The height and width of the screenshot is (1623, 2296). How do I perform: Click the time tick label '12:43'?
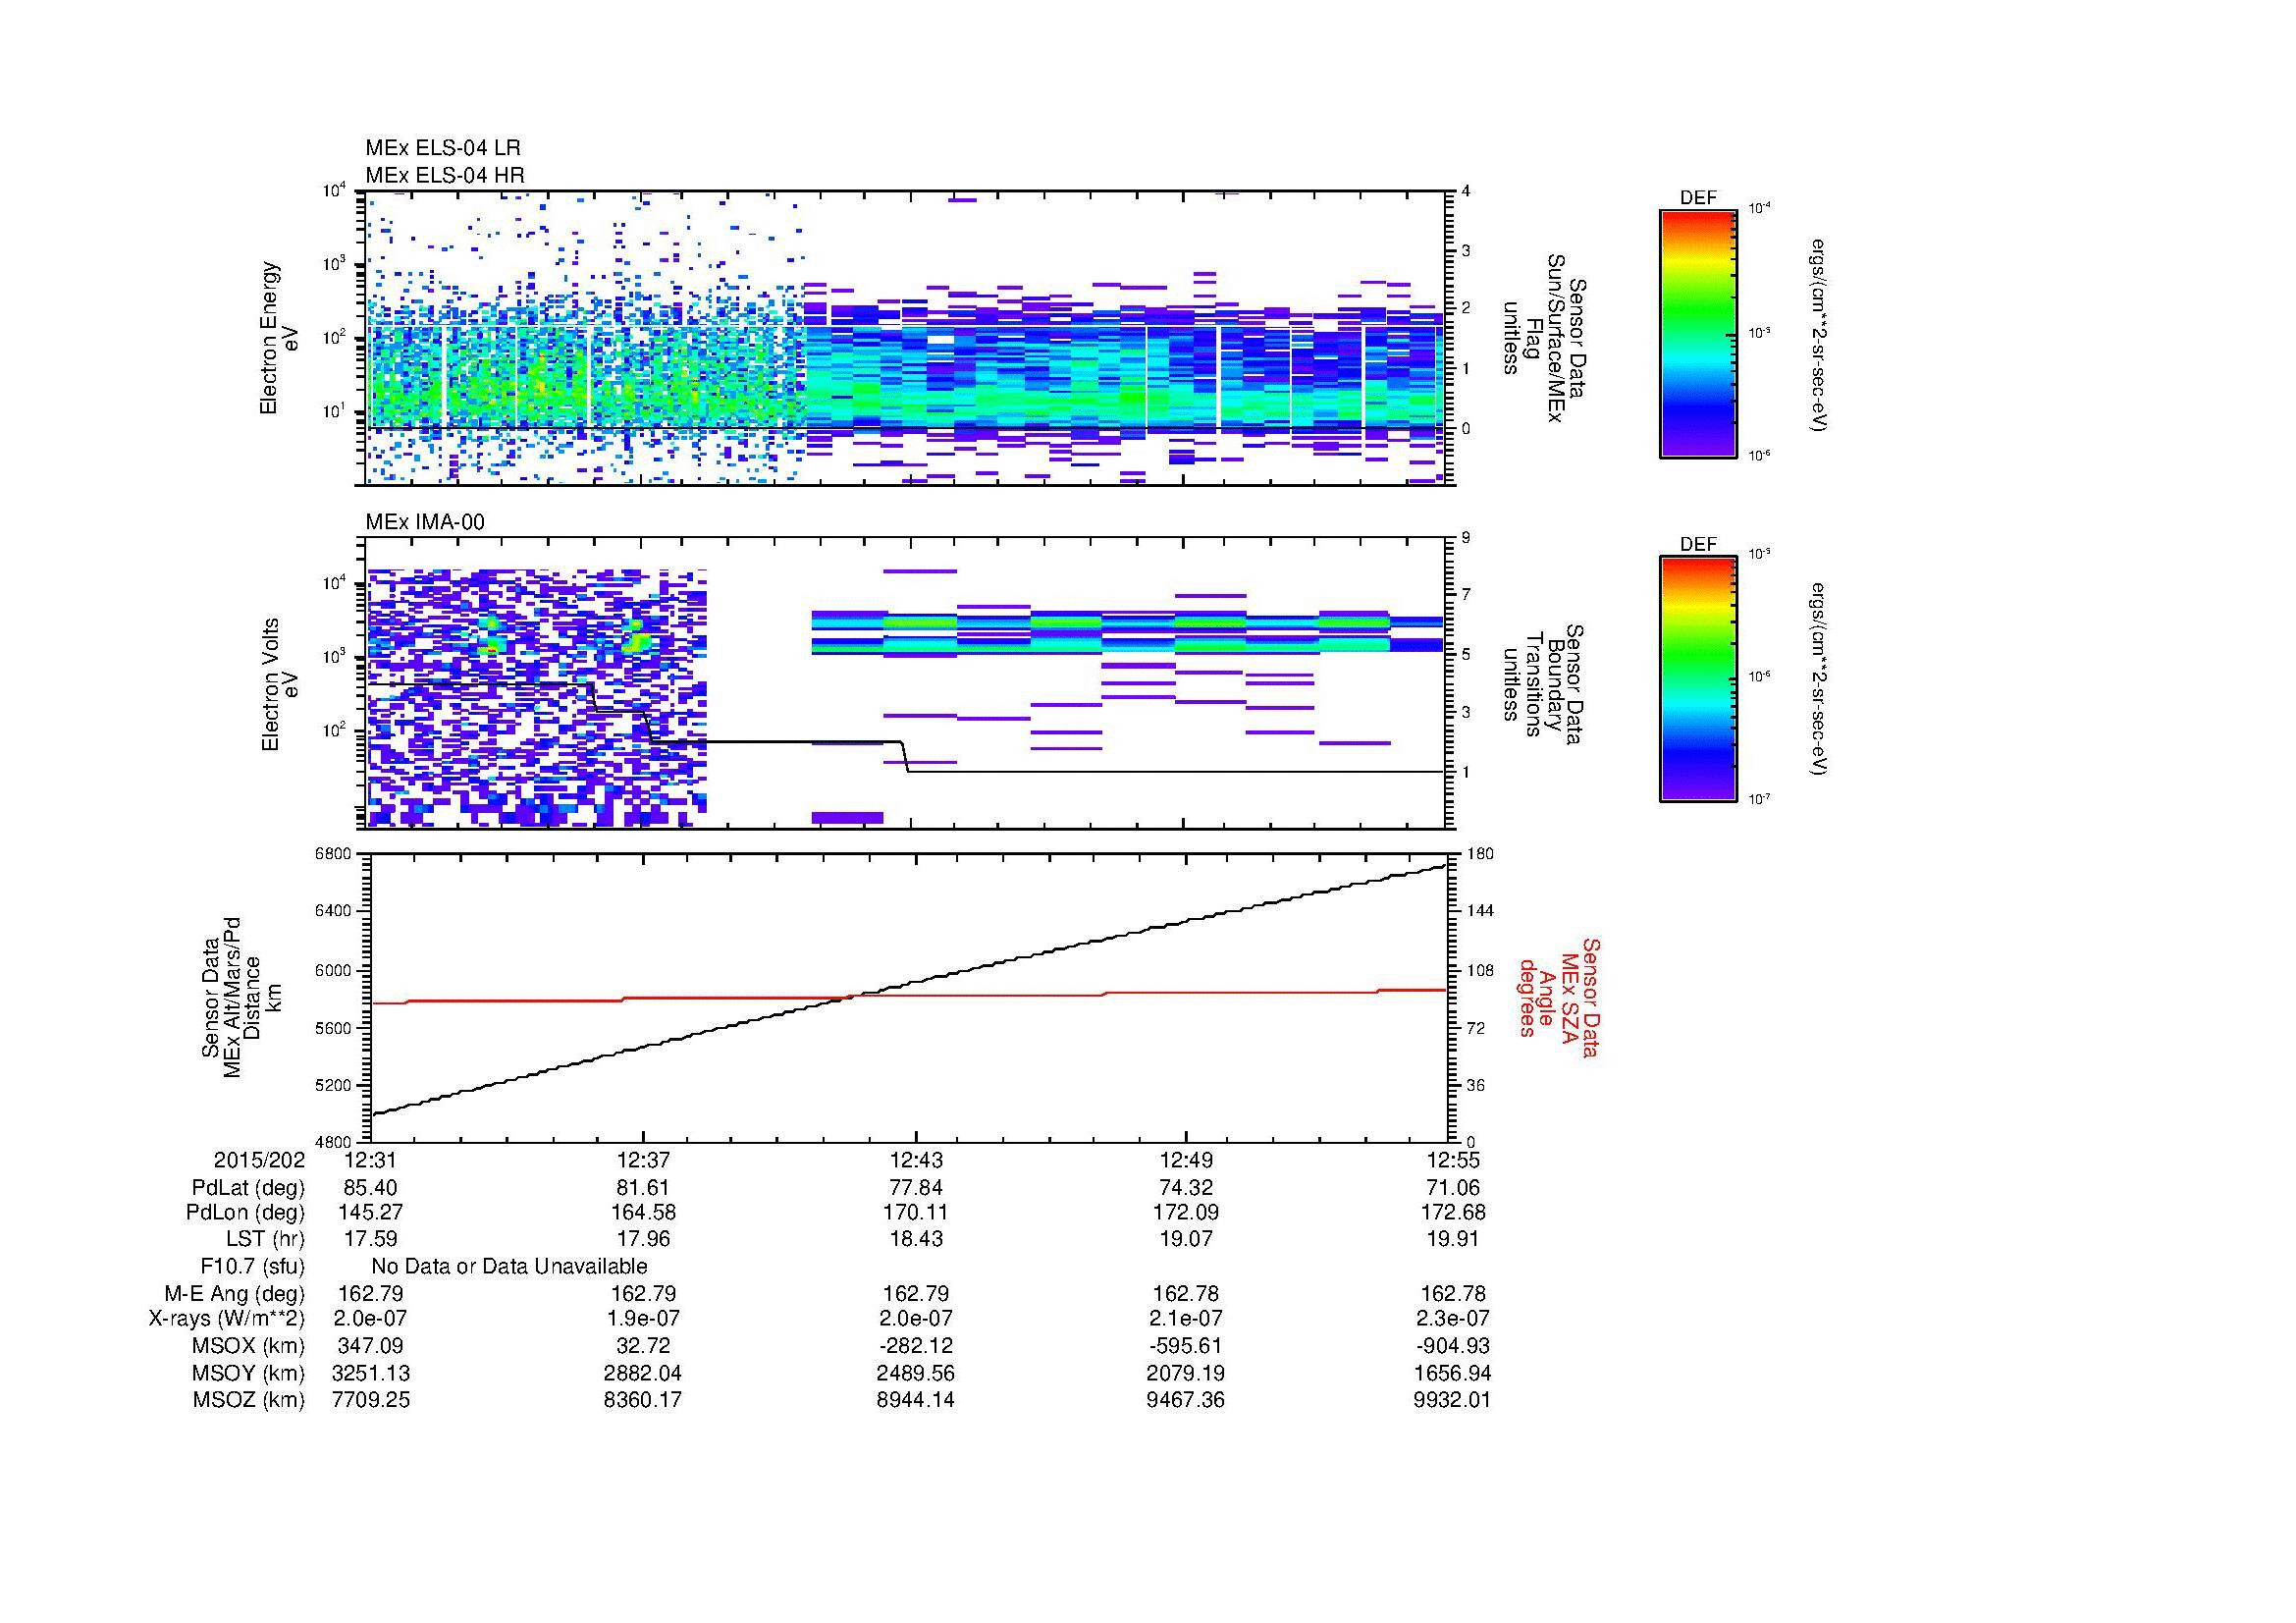(916, 1161)
